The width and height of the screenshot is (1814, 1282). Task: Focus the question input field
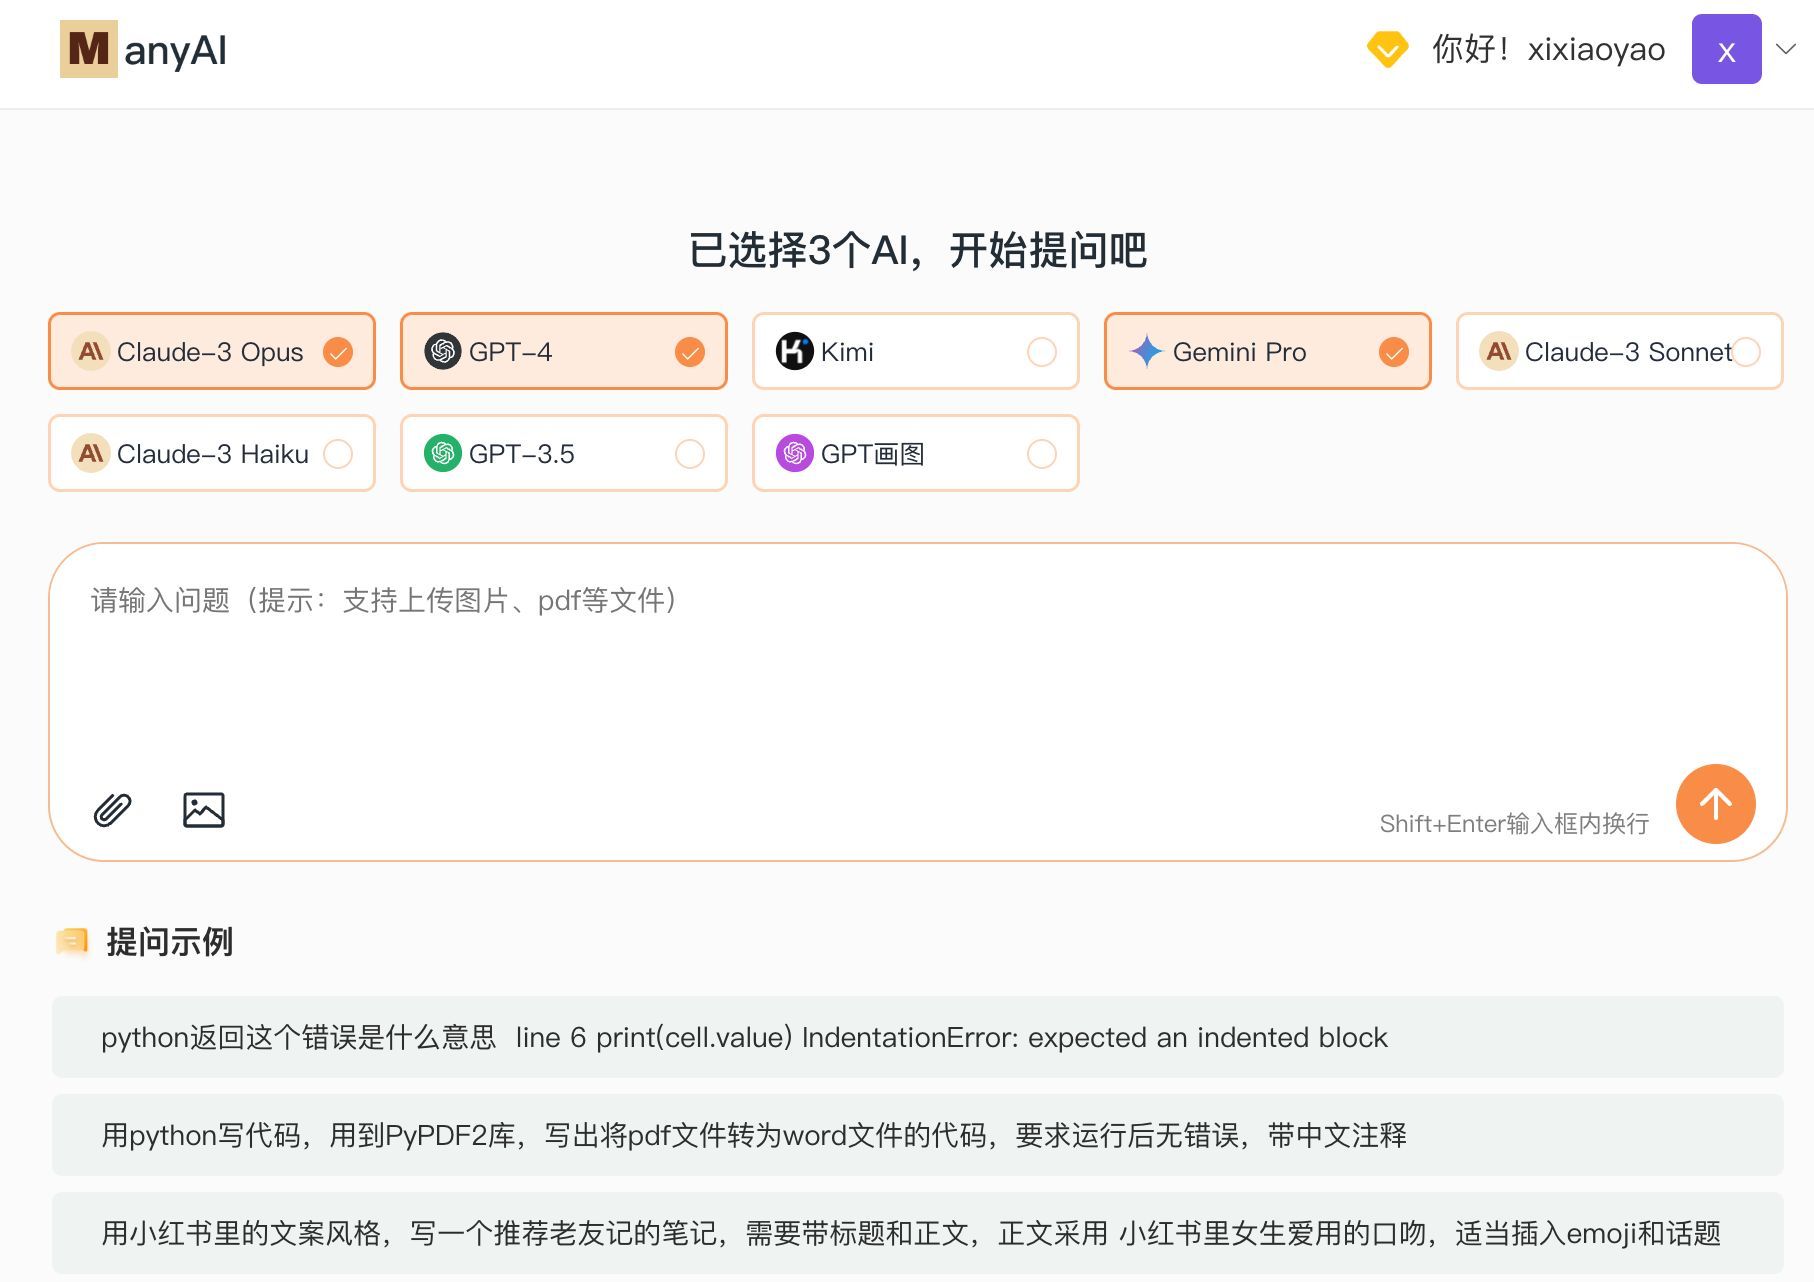pyautogui.click(x=917, y=701)
